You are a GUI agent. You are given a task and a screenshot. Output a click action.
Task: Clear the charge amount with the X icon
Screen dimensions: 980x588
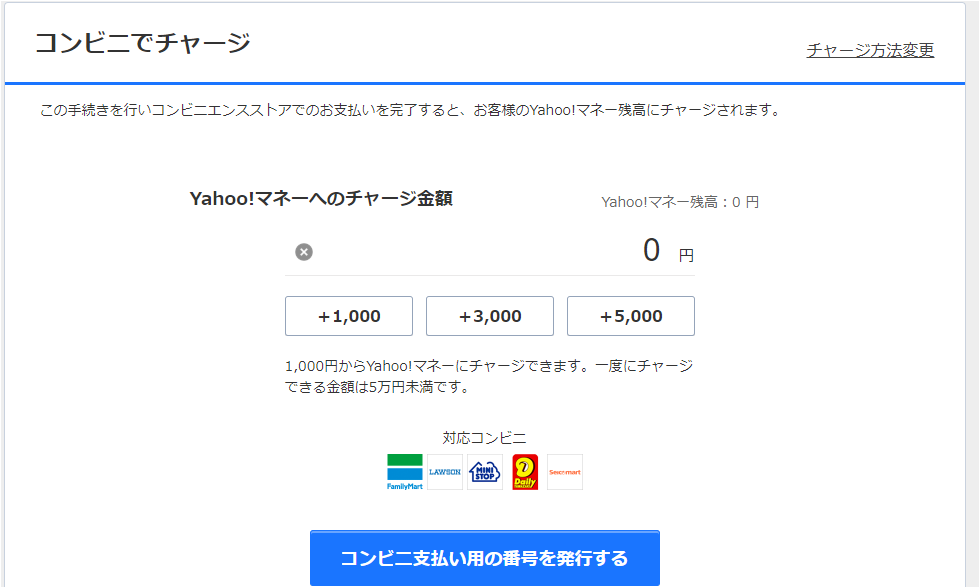click(304, 252)
